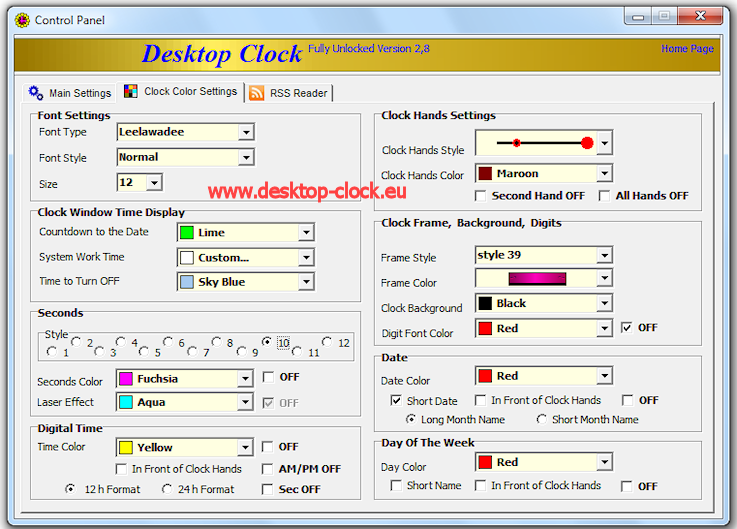Open the Digital Time Color dropdown

[x=245, y=447]
